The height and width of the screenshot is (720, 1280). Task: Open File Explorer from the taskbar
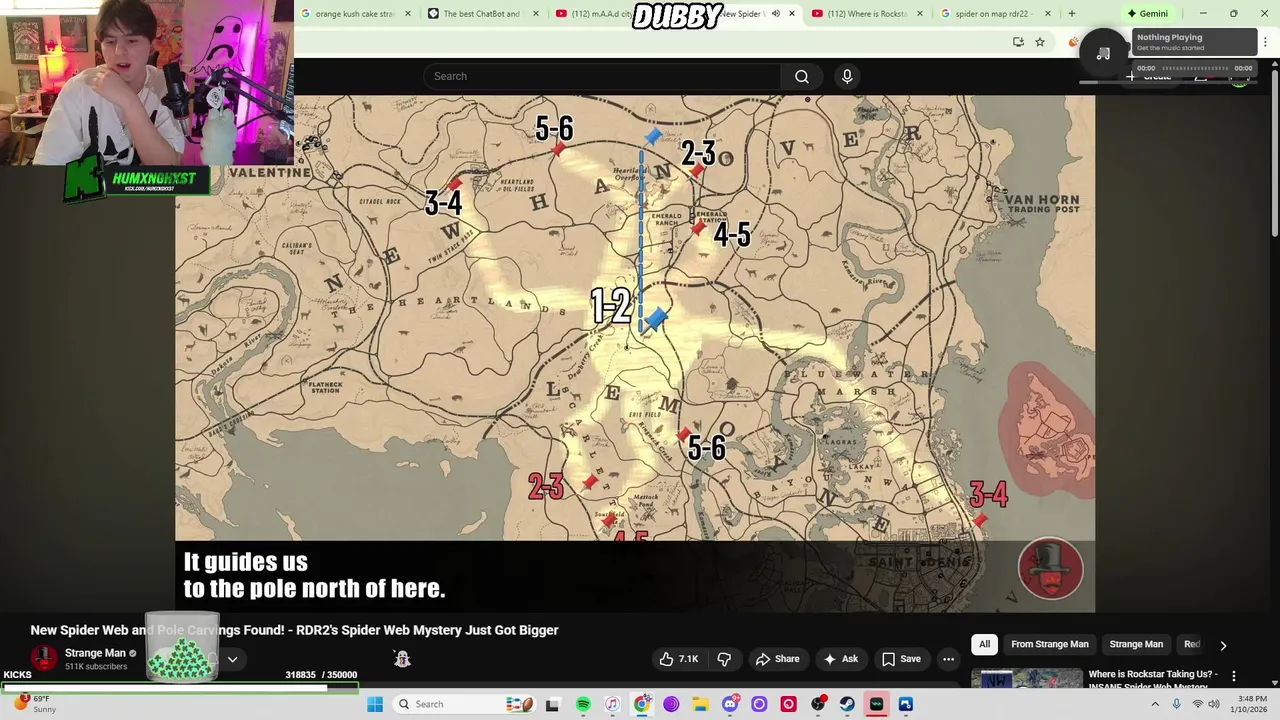click(x=700, y=704)
